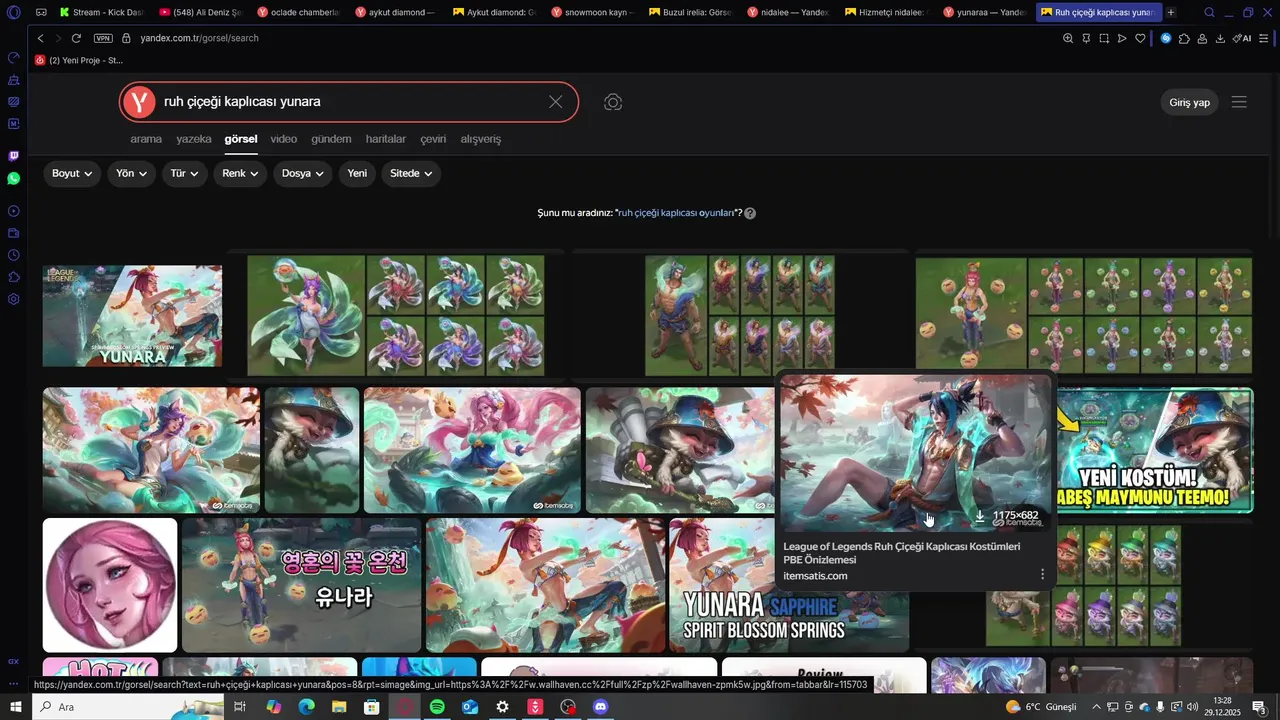This screenshot has height=720, width=1280.
Task: Expand the Sitede filter dropdown
Action: (x=411, y=173)
